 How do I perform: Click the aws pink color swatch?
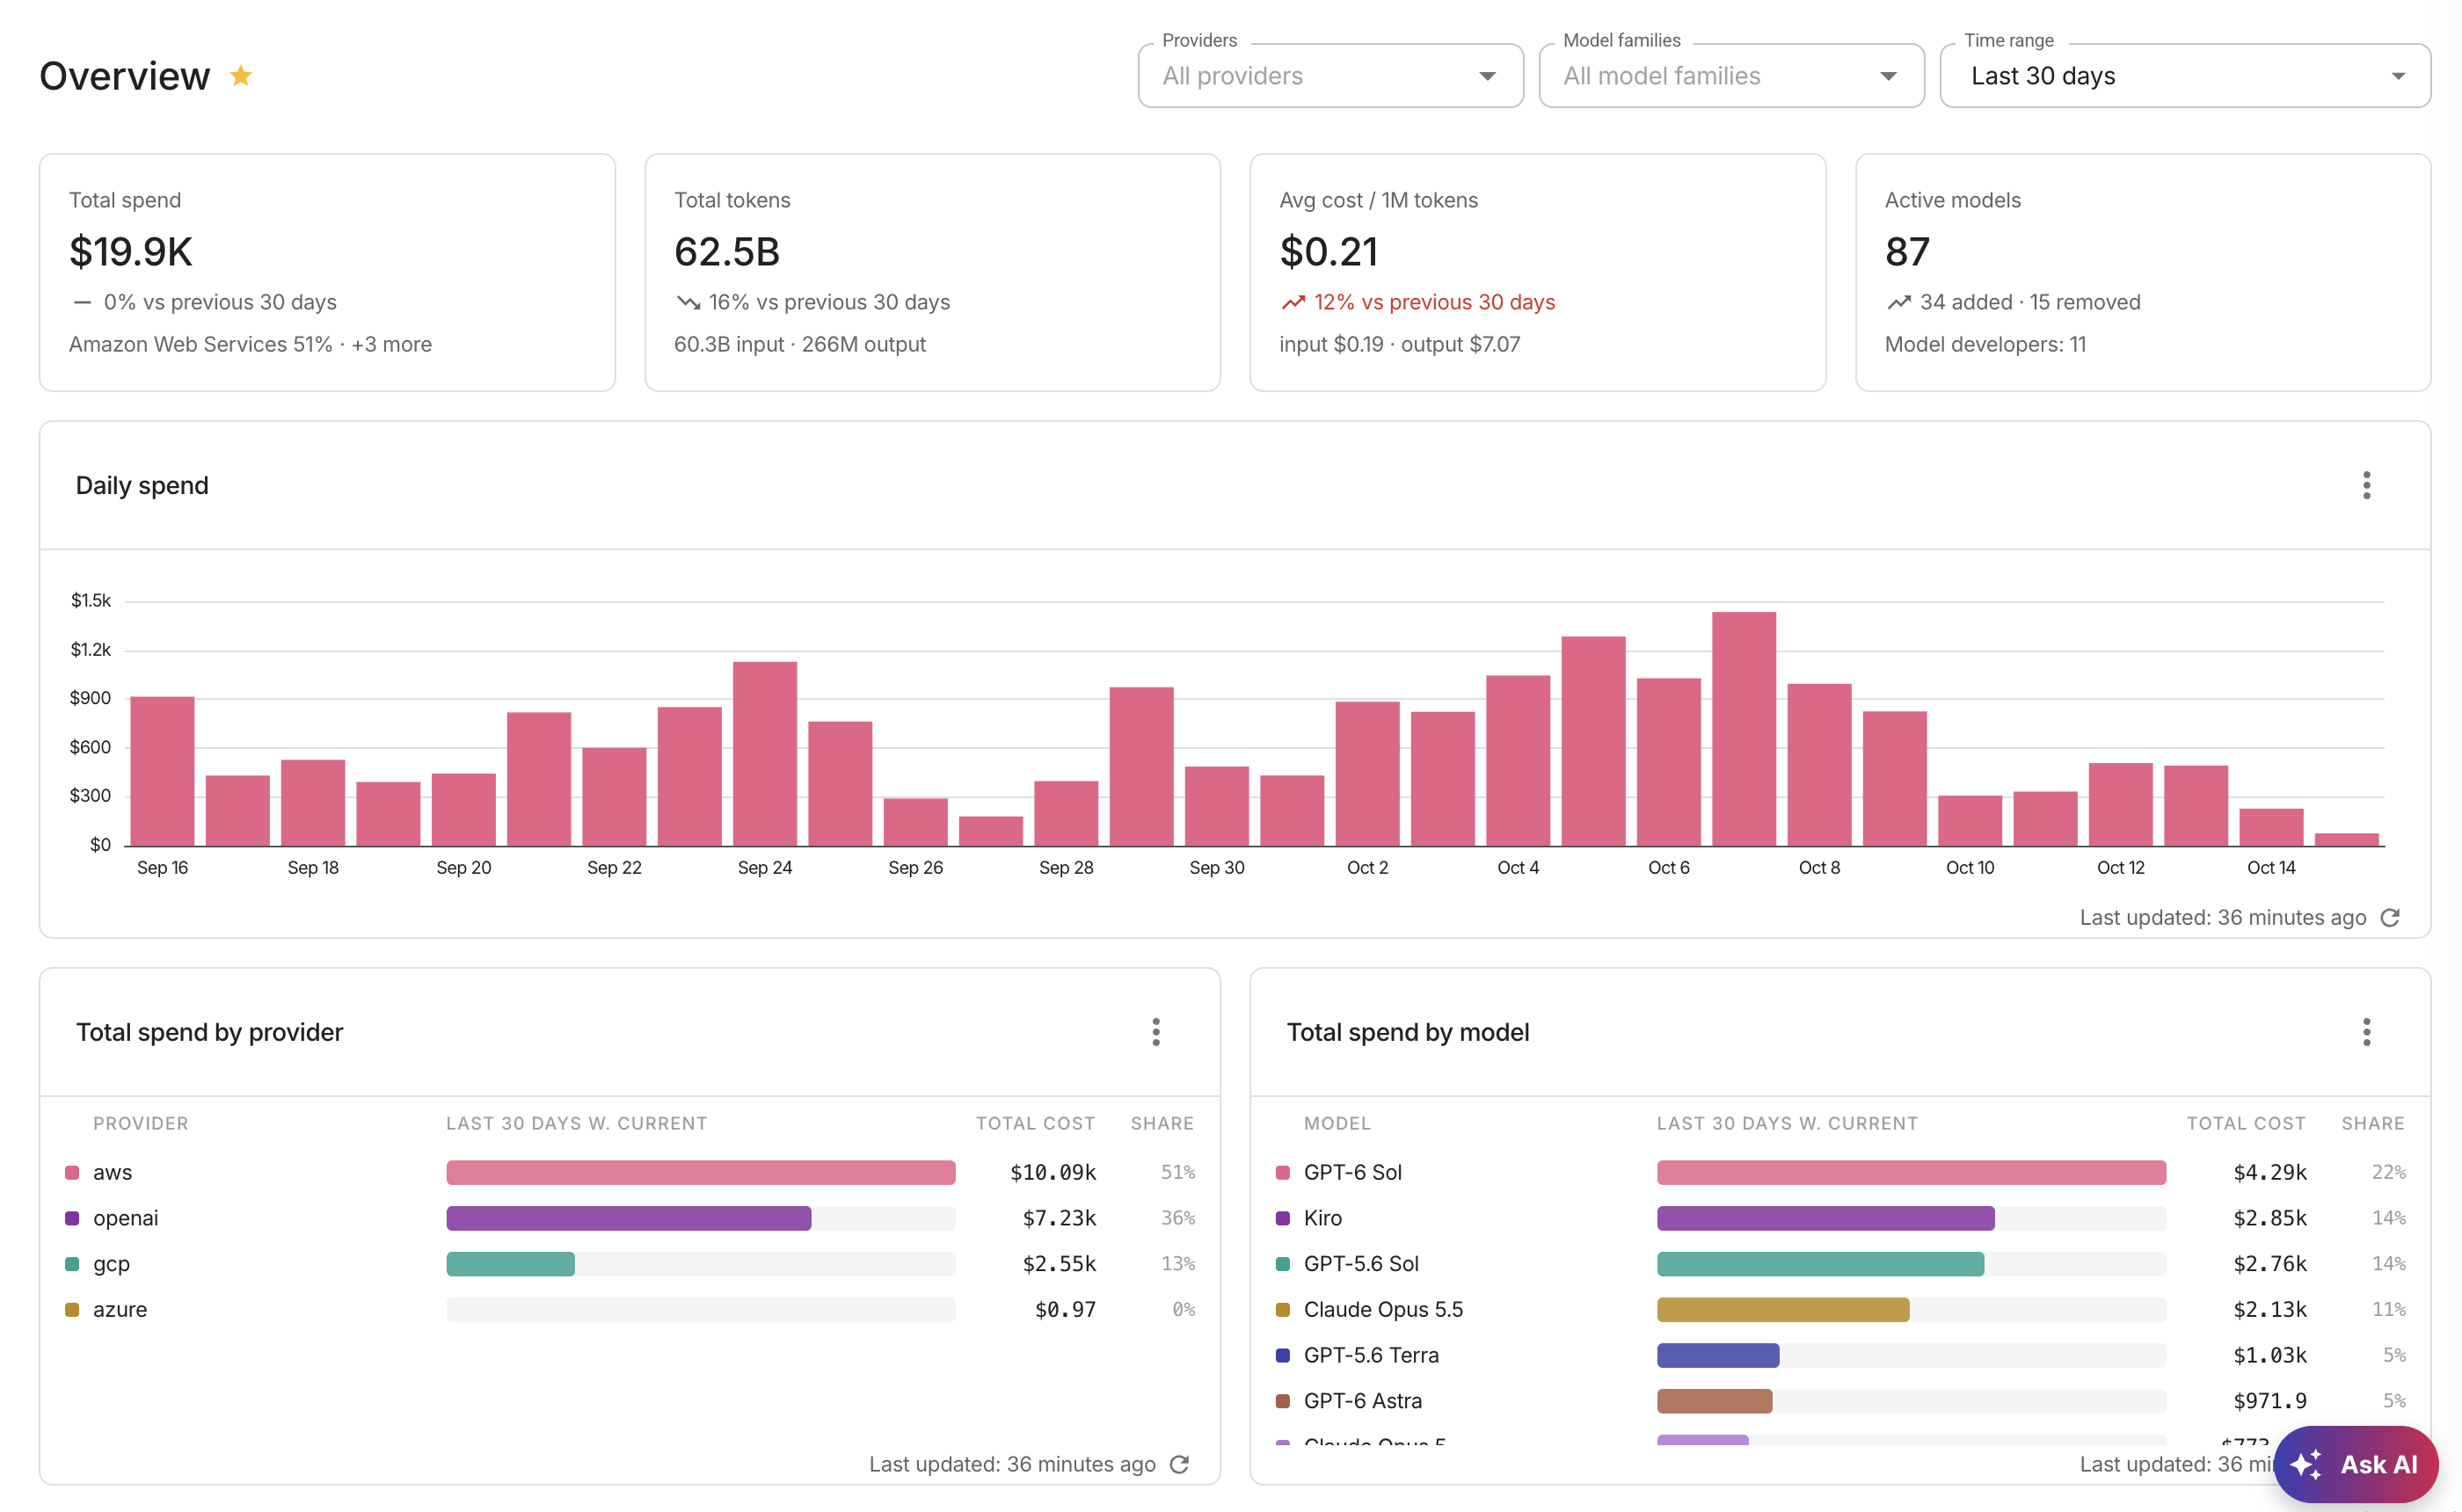point(72,1172)
